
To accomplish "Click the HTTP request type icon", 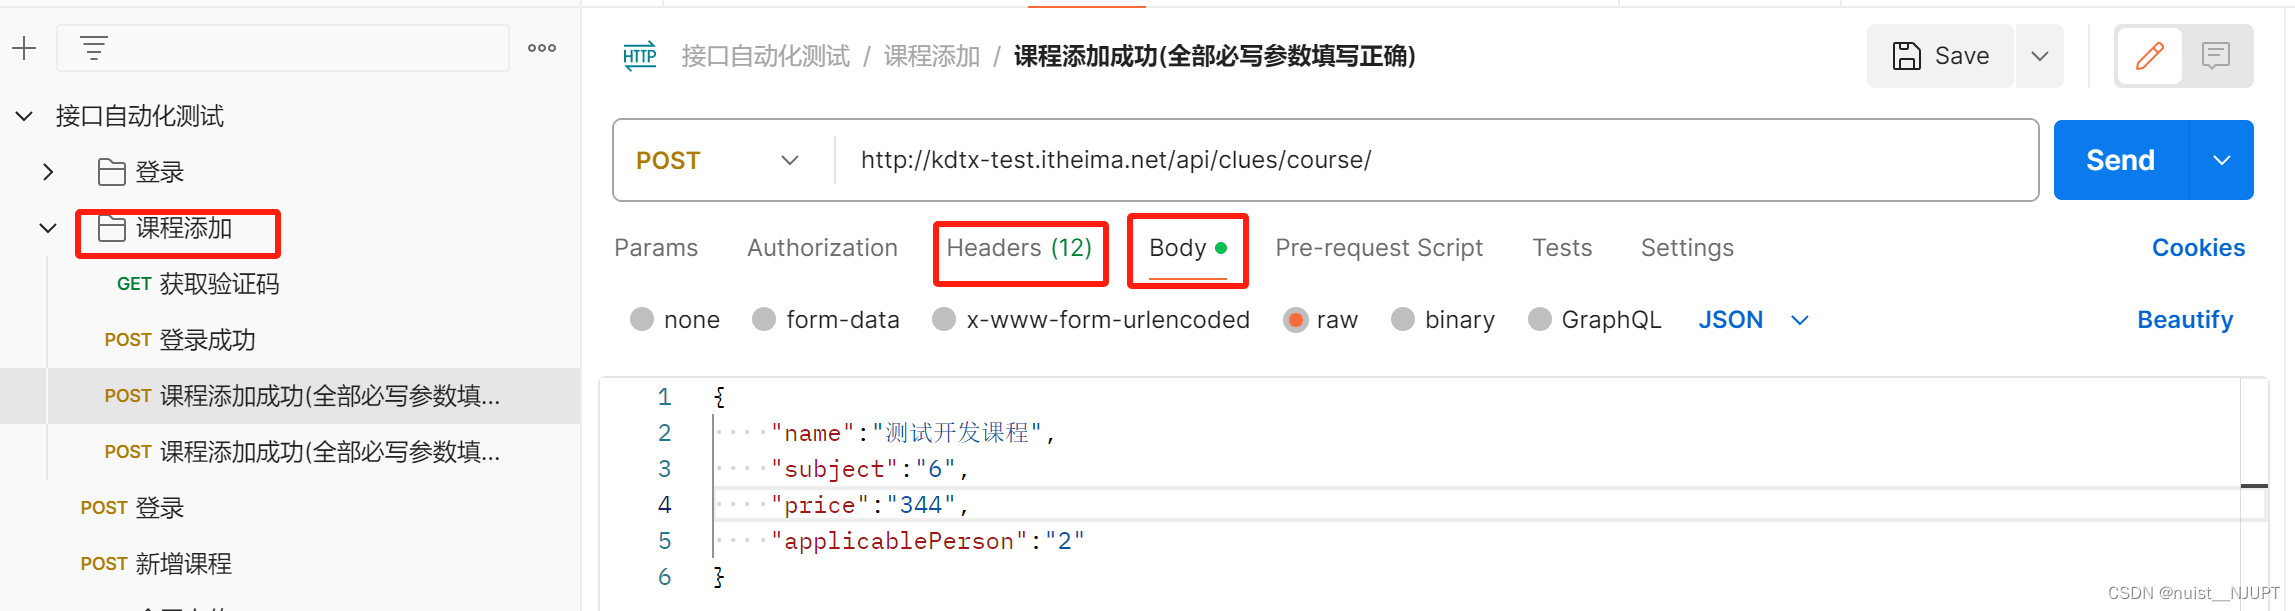I will (x=639, y=56).
